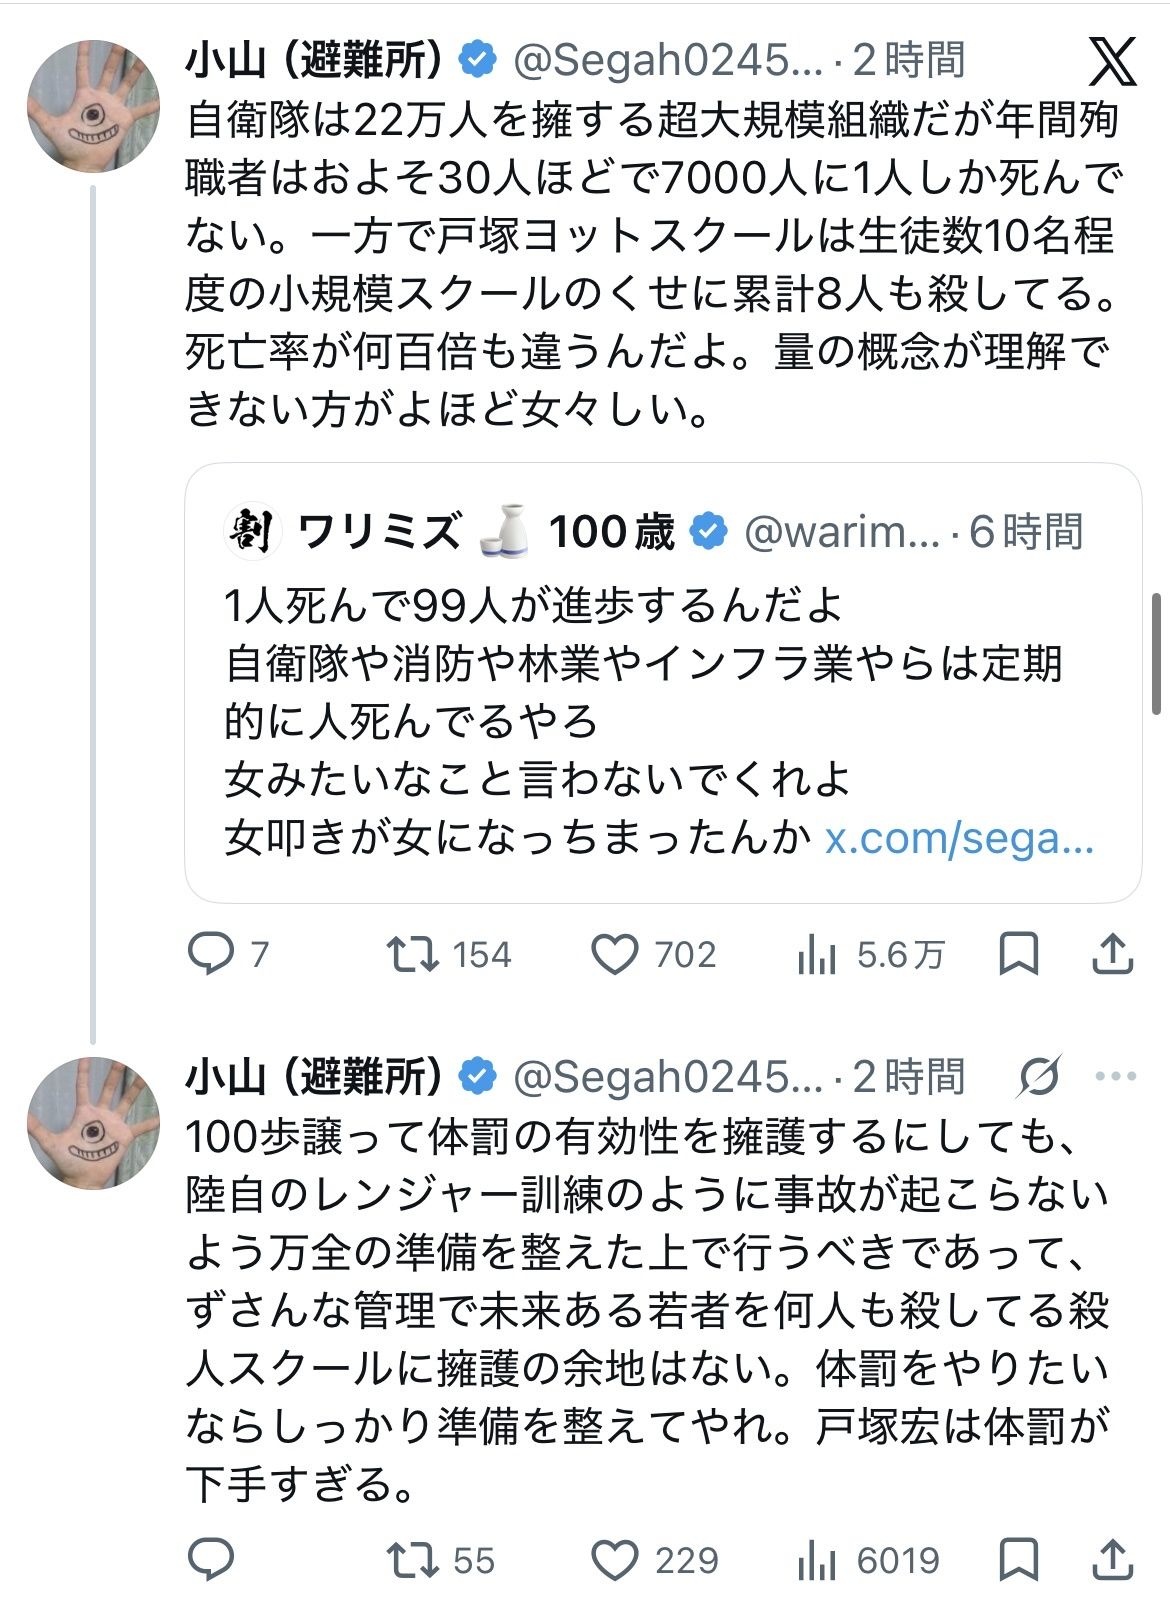This screenshot has height=1604, width=1170.
Task: Like the first post with 702 likes
Action: (x=614, y=954)
